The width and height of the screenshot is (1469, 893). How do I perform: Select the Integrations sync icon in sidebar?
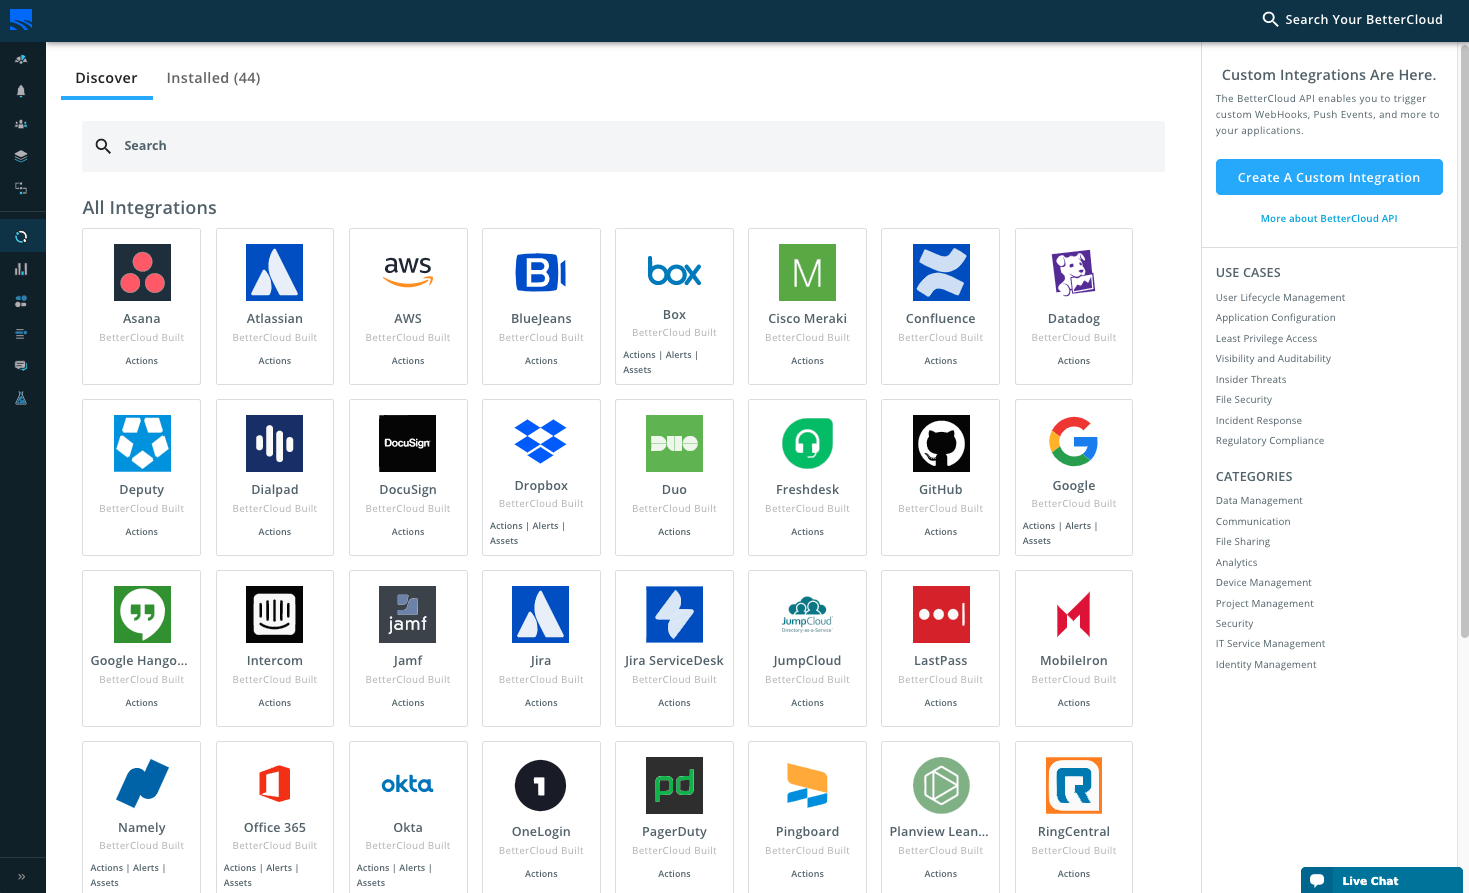pos(21,235)
